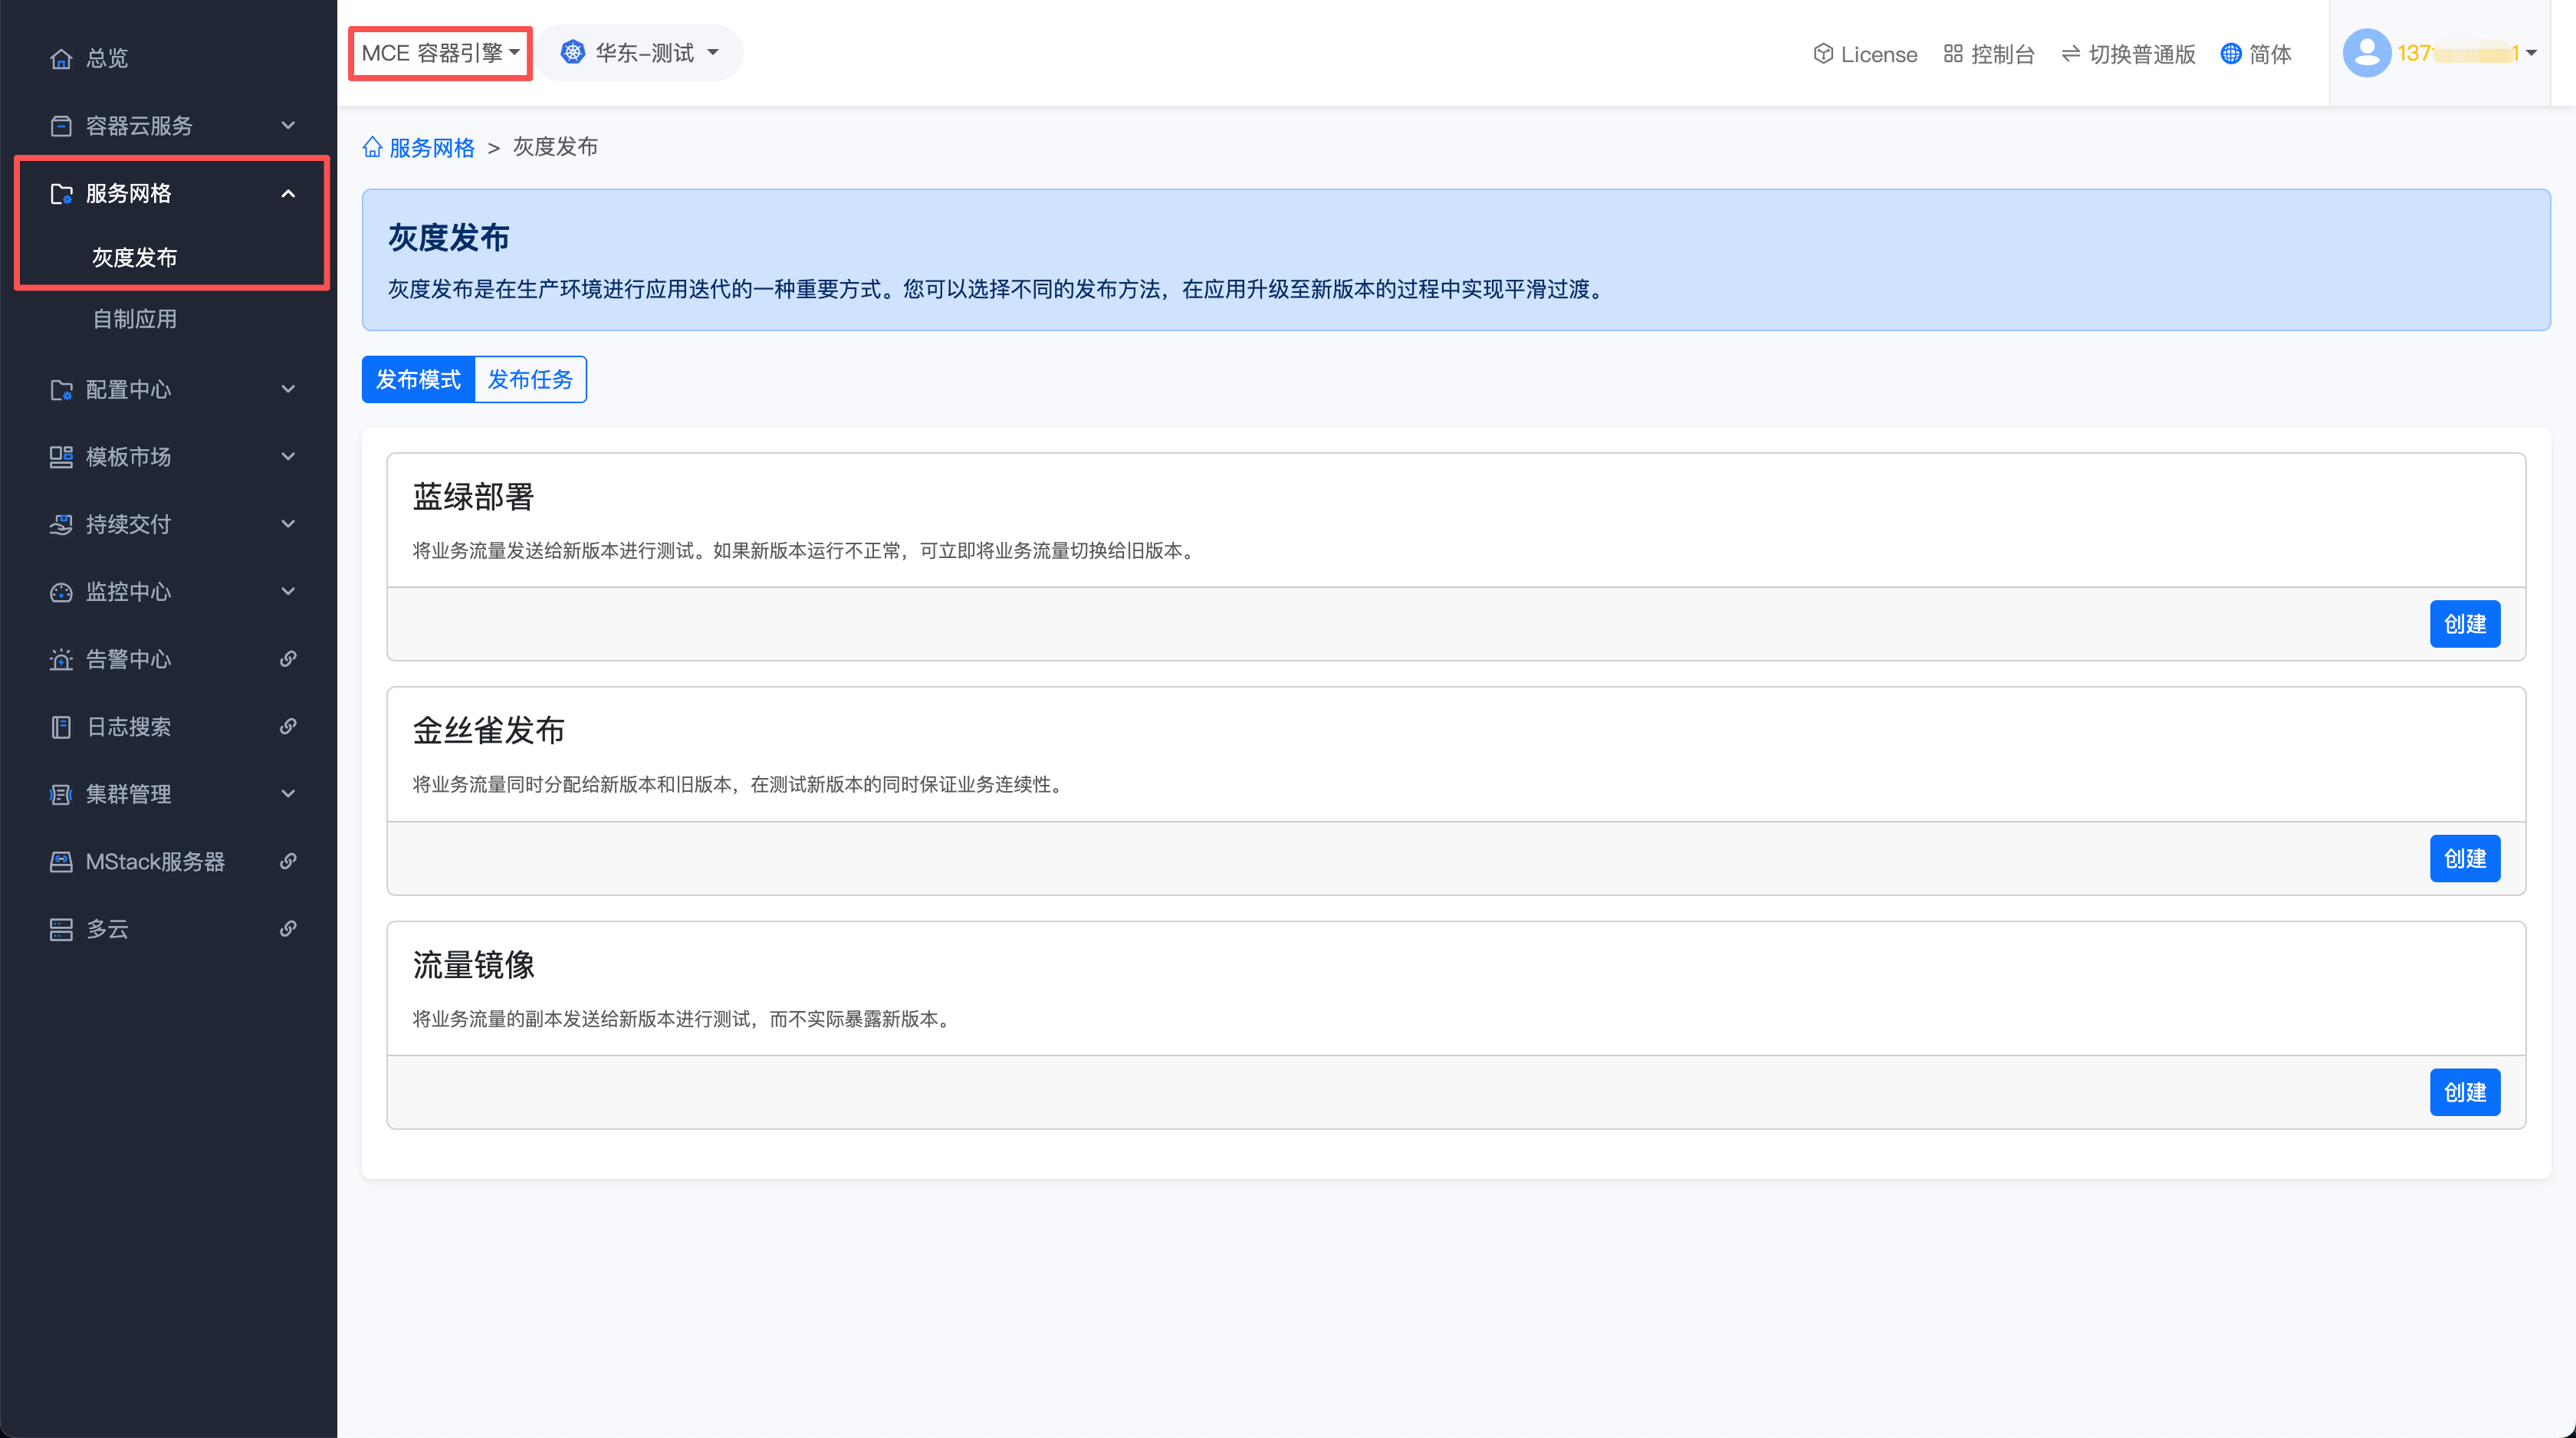Image resolution: width=2576 pixels, height=1438 pixels.
Task: Open the MCE 容器引擎 dropdown
Action: [x=440, y=53]
